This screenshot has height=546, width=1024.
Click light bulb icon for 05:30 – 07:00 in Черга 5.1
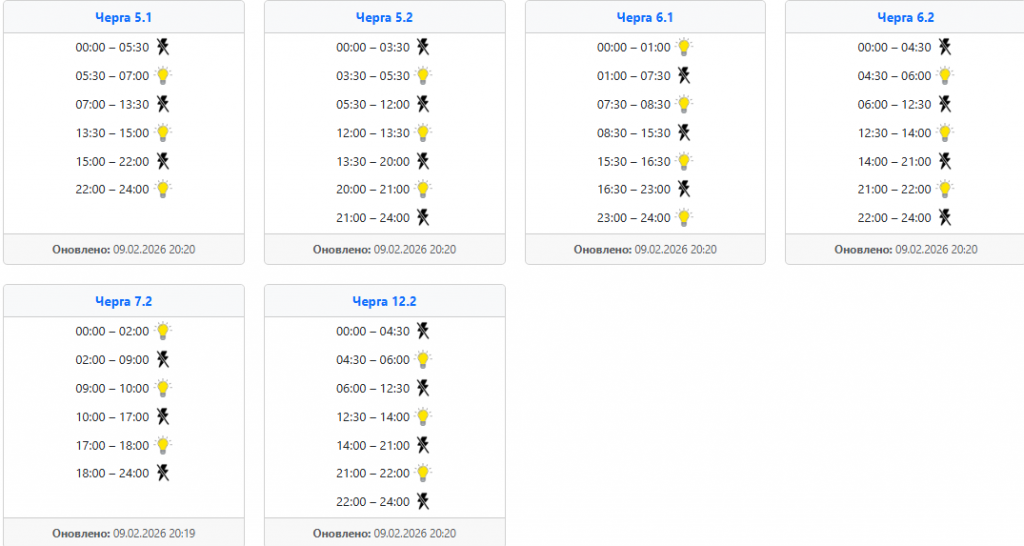163,75
